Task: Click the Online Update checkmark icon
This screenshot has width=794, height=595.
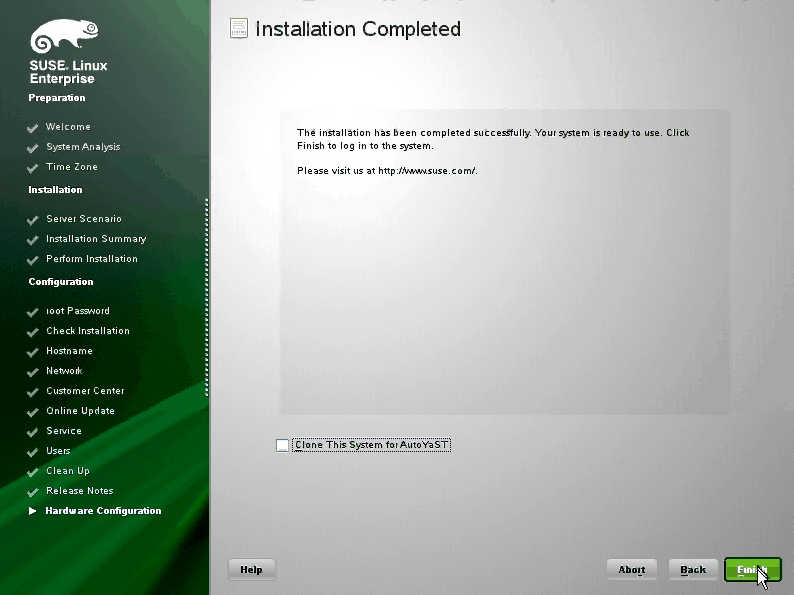Action: tap(33, 412)
